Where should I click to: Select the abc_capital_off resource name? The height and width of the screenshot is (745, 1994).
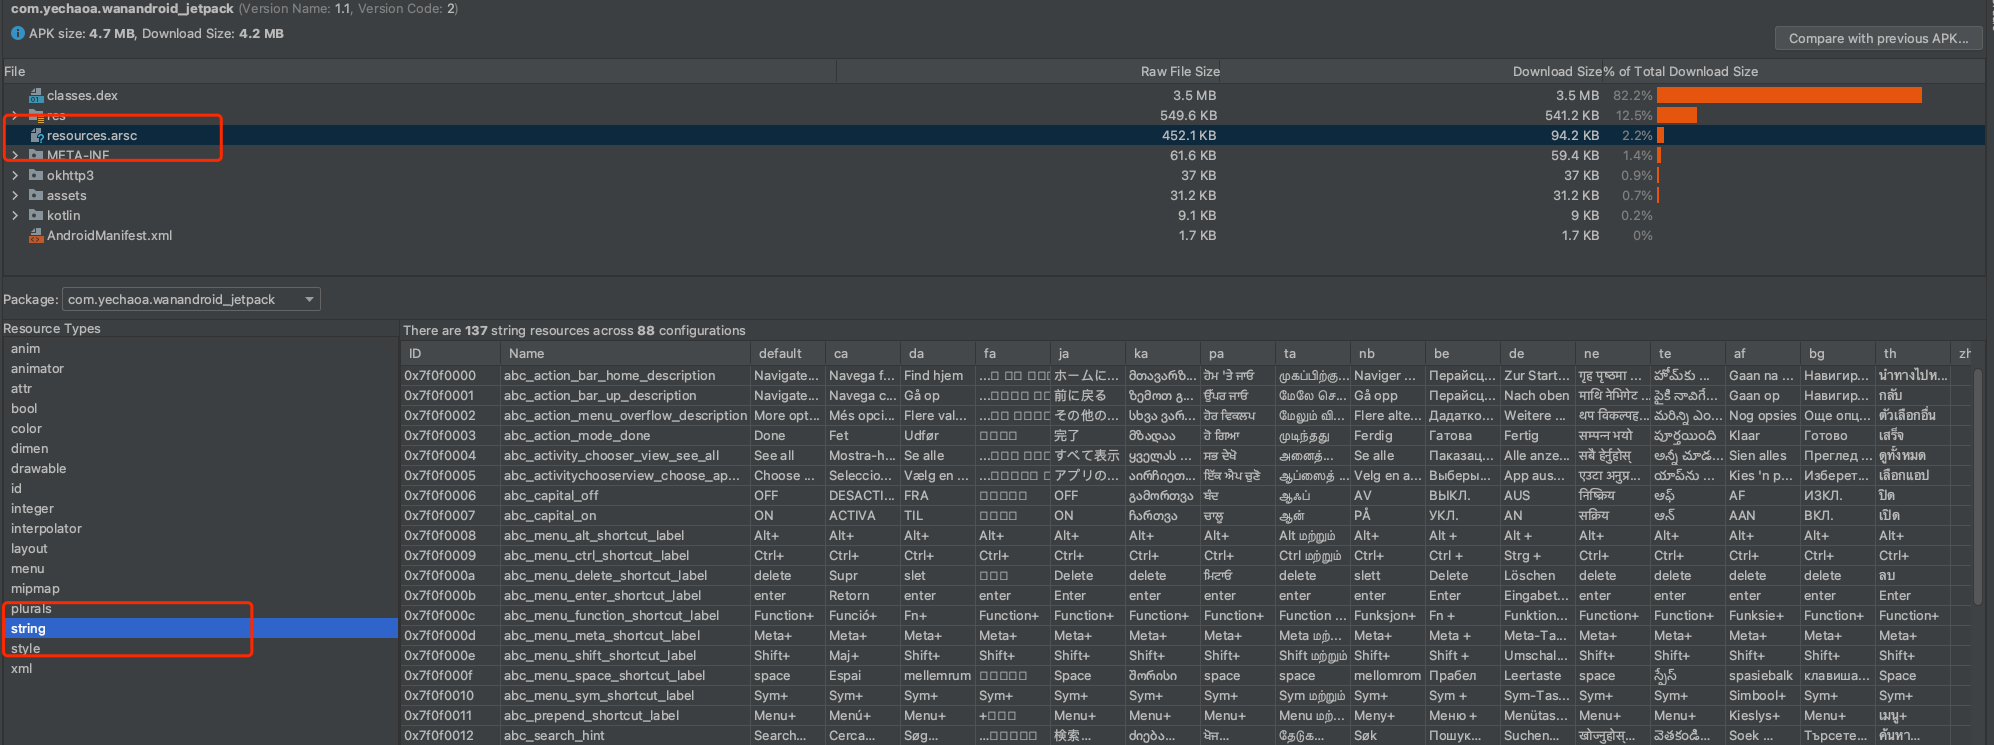point(551,496)
